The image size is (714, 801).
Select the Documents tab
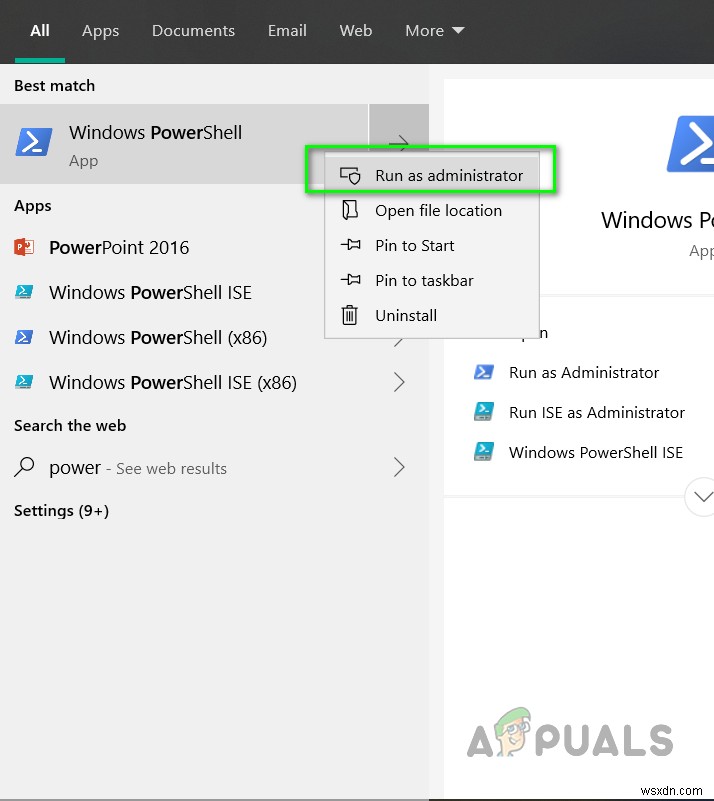coord(194,31)
